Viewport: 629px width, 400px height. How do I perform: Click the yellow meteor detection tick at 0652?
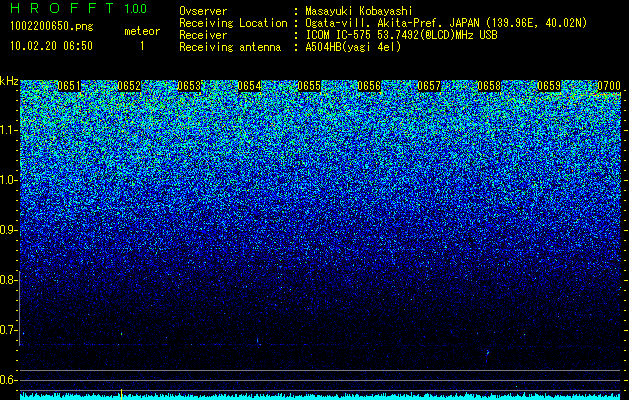point(122,394)
